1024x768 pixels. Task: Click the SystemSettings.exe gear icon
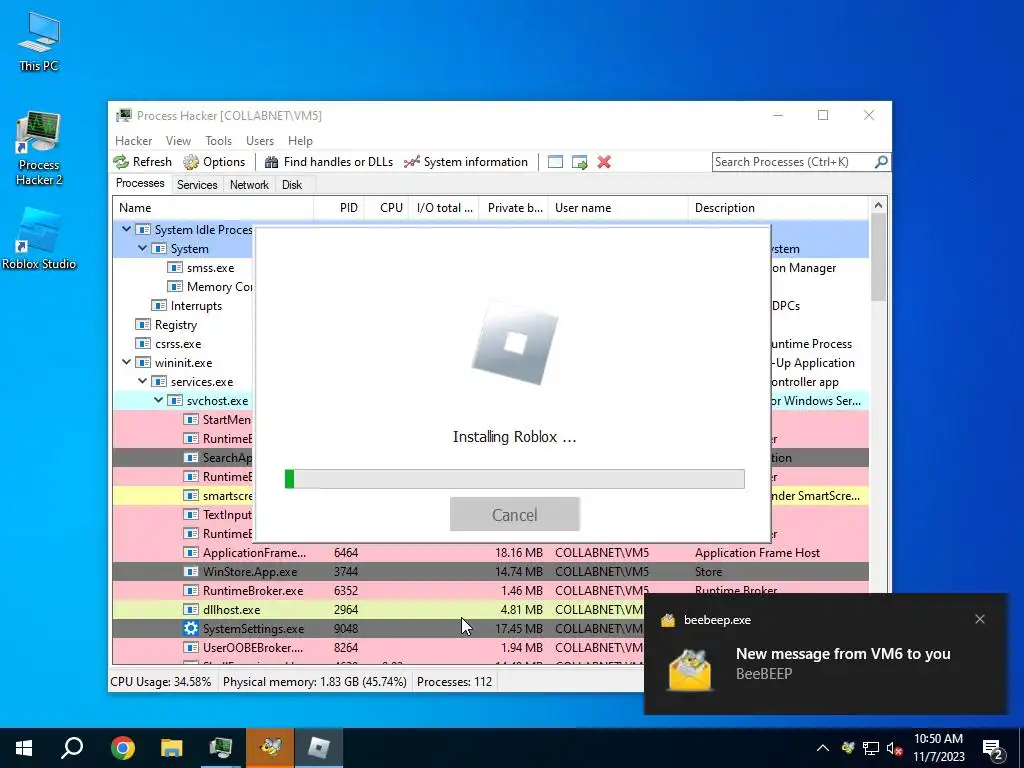coord(191,628)
